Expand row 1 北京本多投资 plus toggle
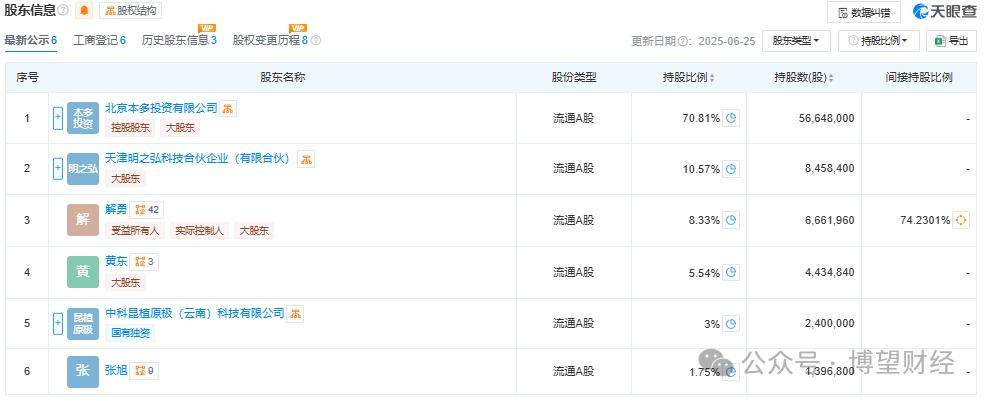The image size is (985, 401). pyautogui.click(x=58, y=118)
